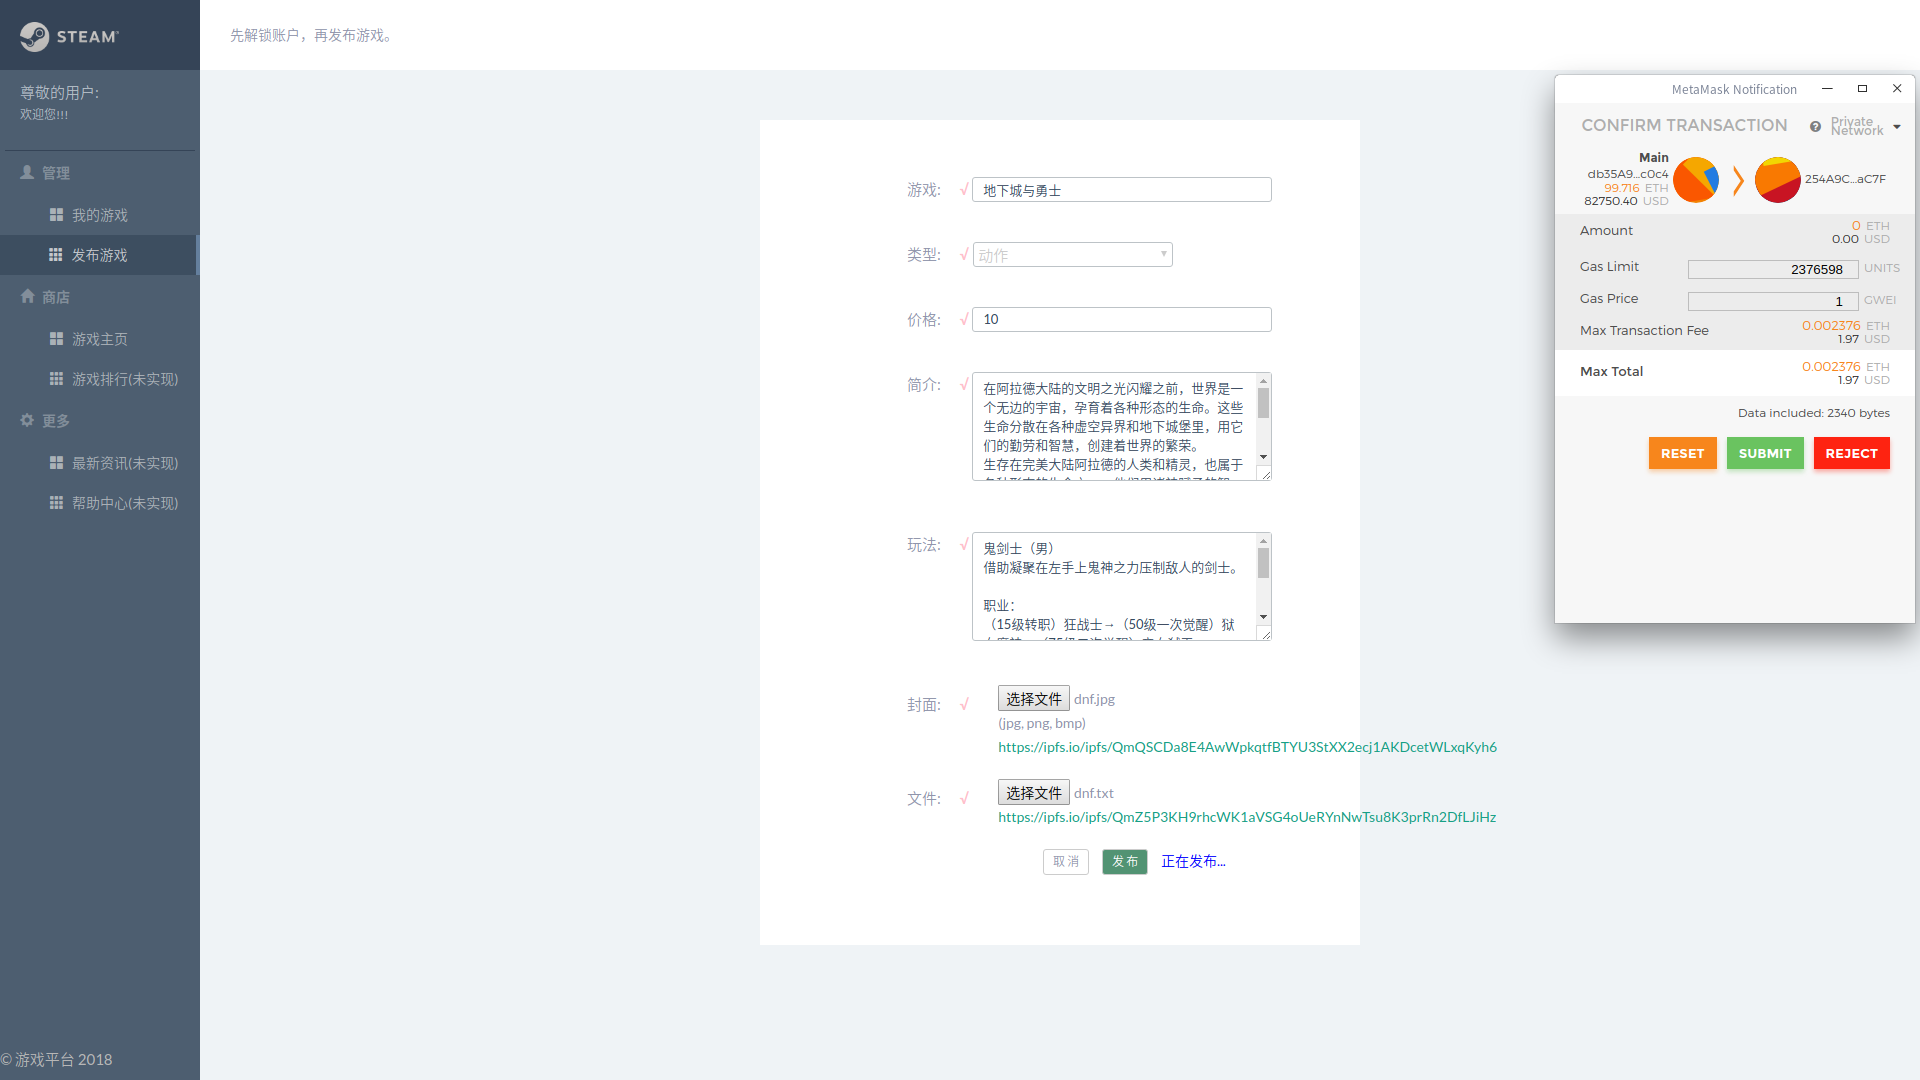Open the 类型 game type dropdown
The width and height of the screenshot is (1920, 1080).
point(1072,255)
